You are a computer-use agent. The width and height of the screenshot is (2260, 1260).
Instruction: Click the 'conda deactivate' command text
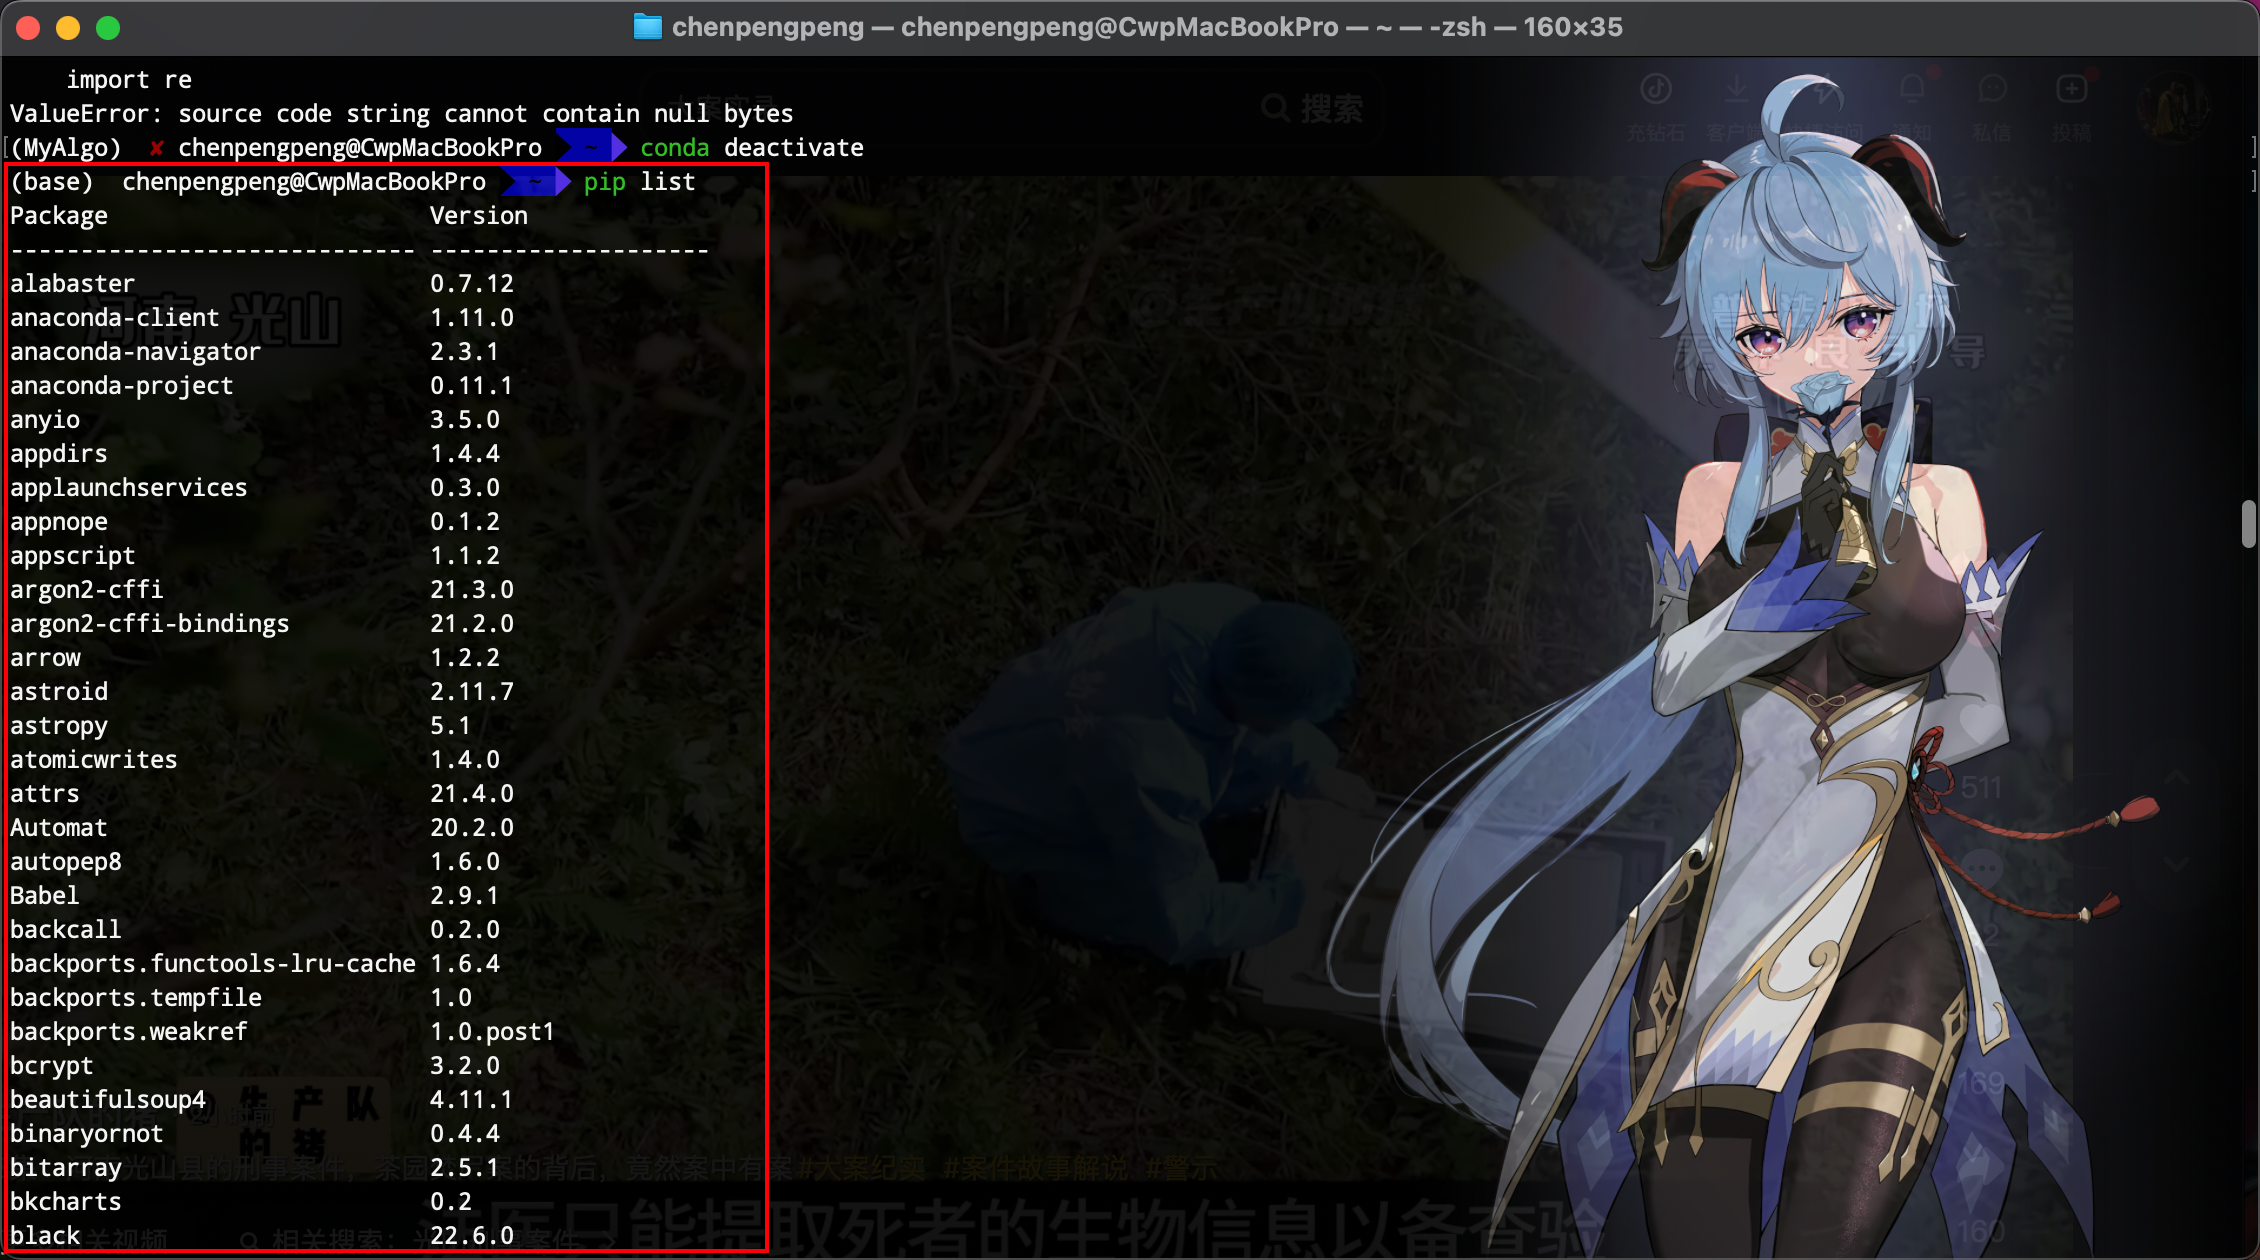coord(752,148)
